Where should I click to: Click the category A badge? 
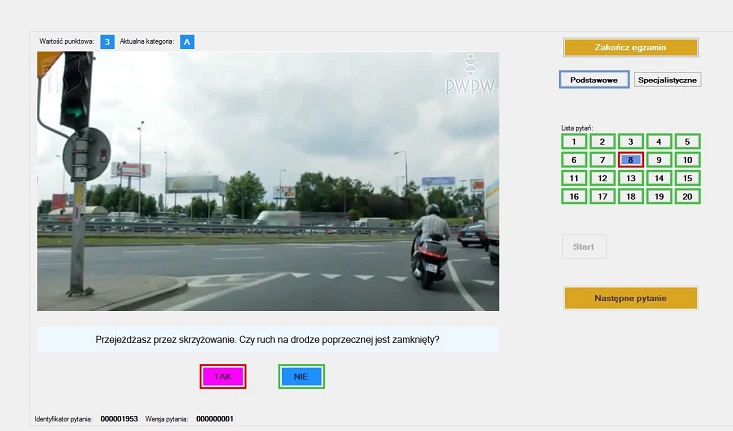(187, 41)
